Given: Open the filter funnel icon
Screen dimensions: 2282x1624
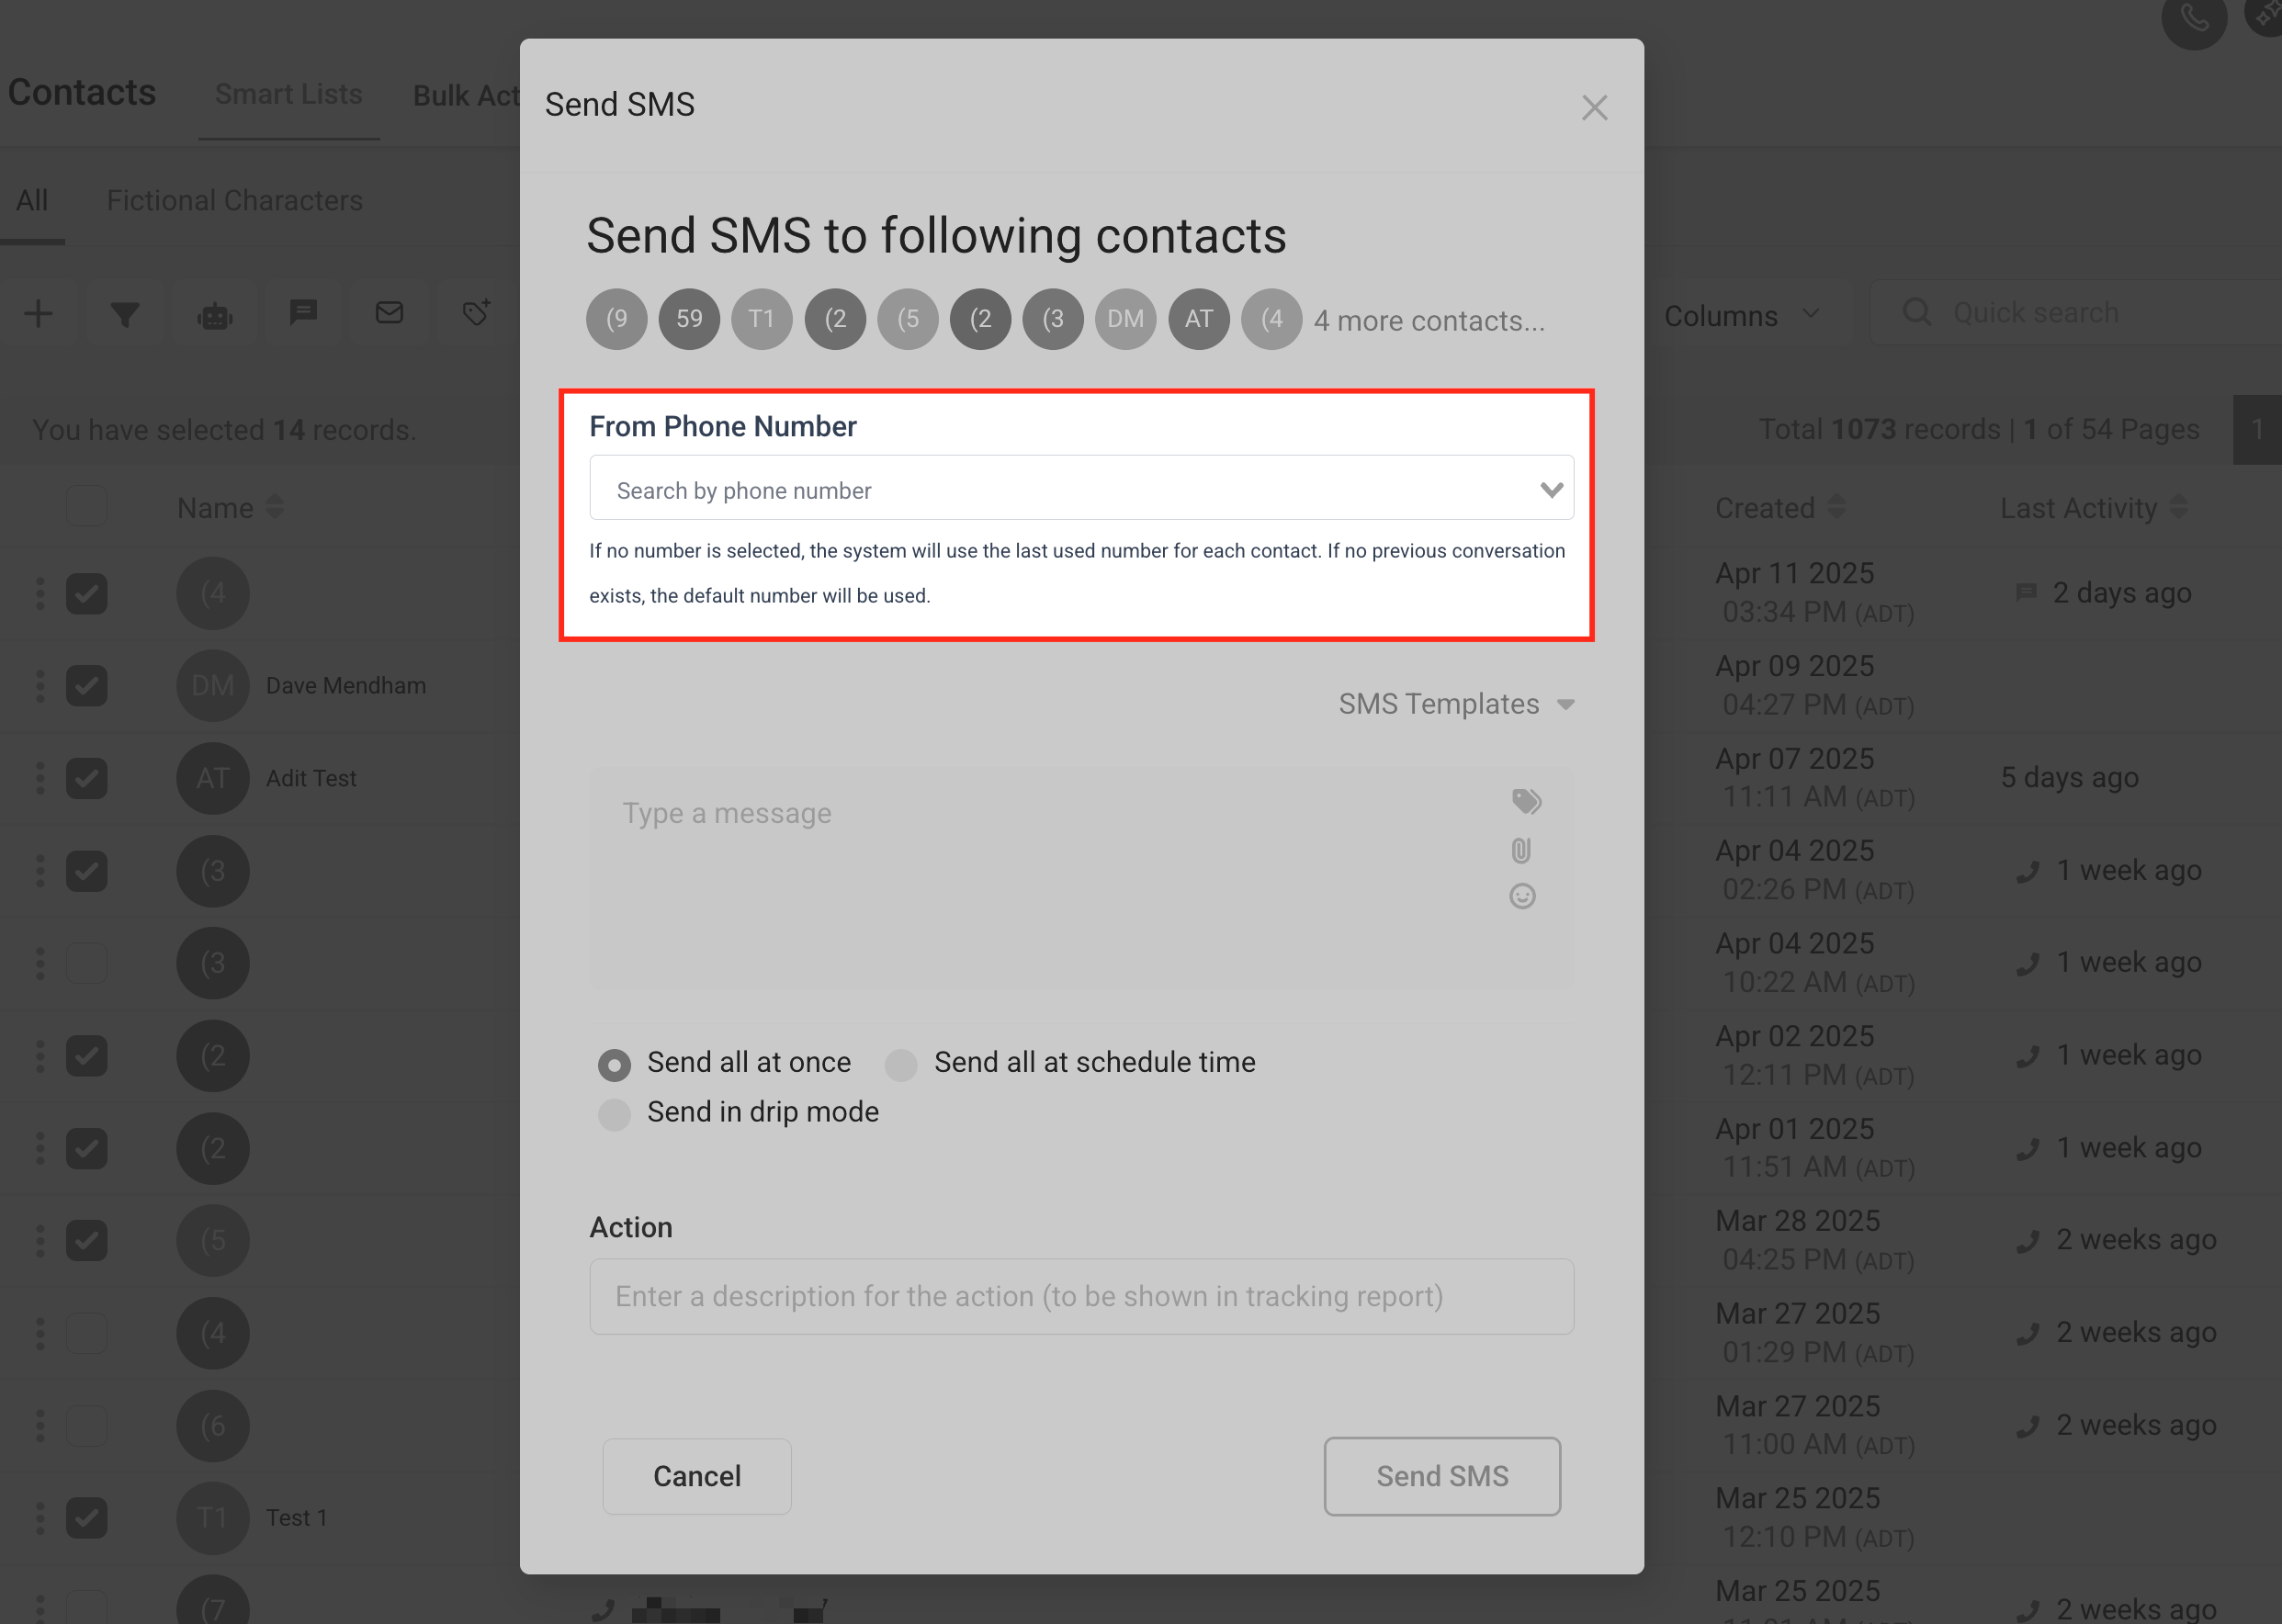Looking at the screenshot, I should [125, 315].
